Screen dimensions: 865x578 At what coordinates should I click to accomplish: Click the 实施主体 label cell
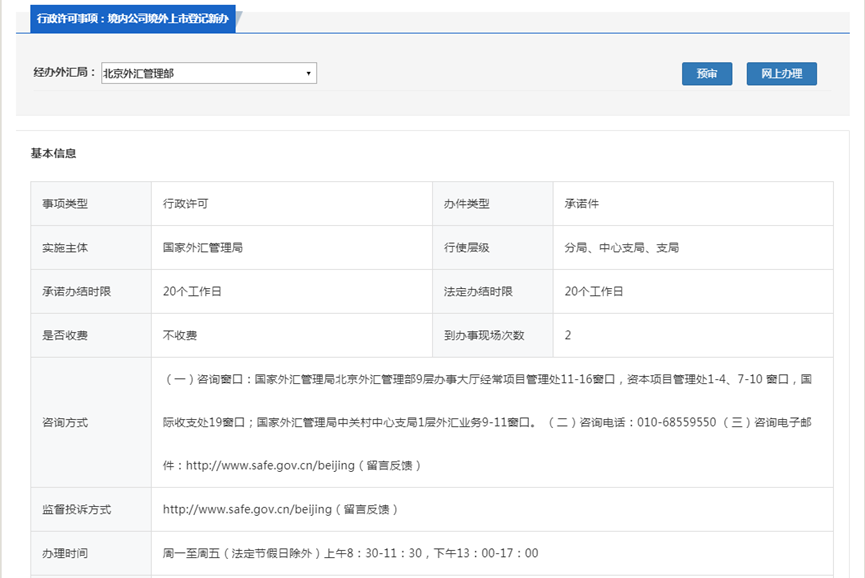91,248
